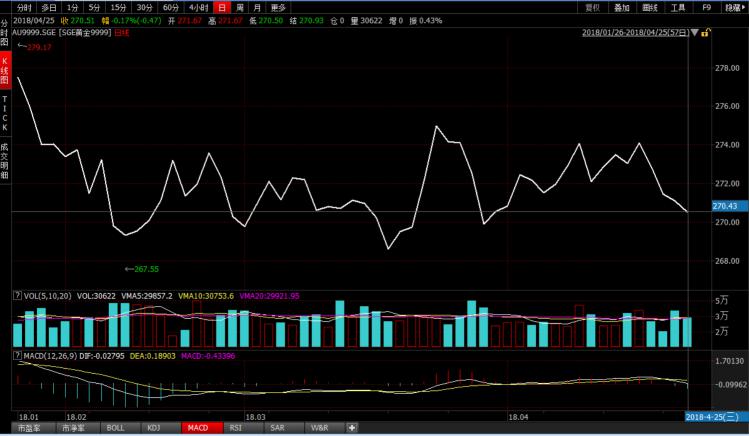749x436 pixels.
Task: Select the 15分 interval tab
Action: (x=118, y=7)
